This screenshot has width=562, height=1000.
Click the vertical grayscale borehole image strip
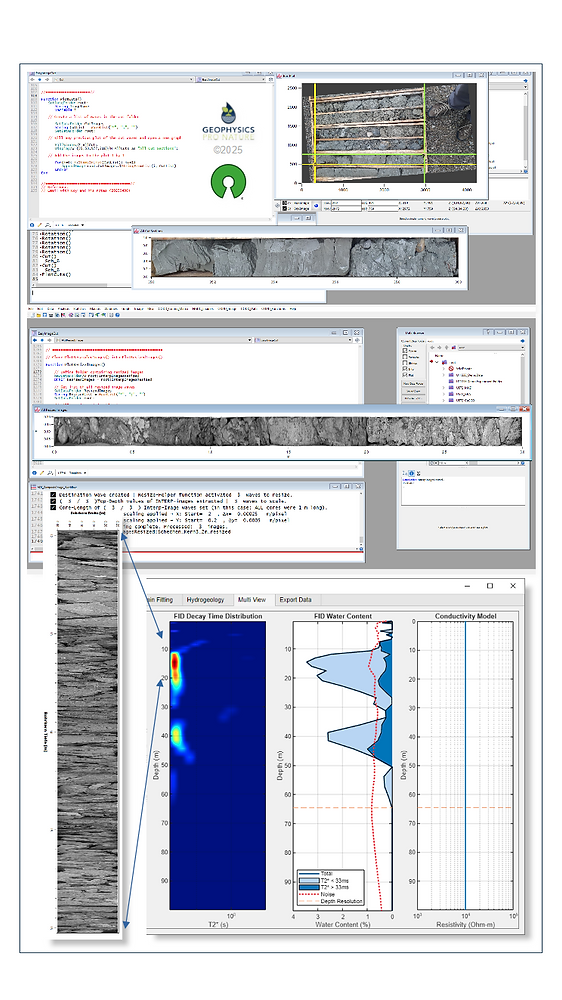pos(88,730)
